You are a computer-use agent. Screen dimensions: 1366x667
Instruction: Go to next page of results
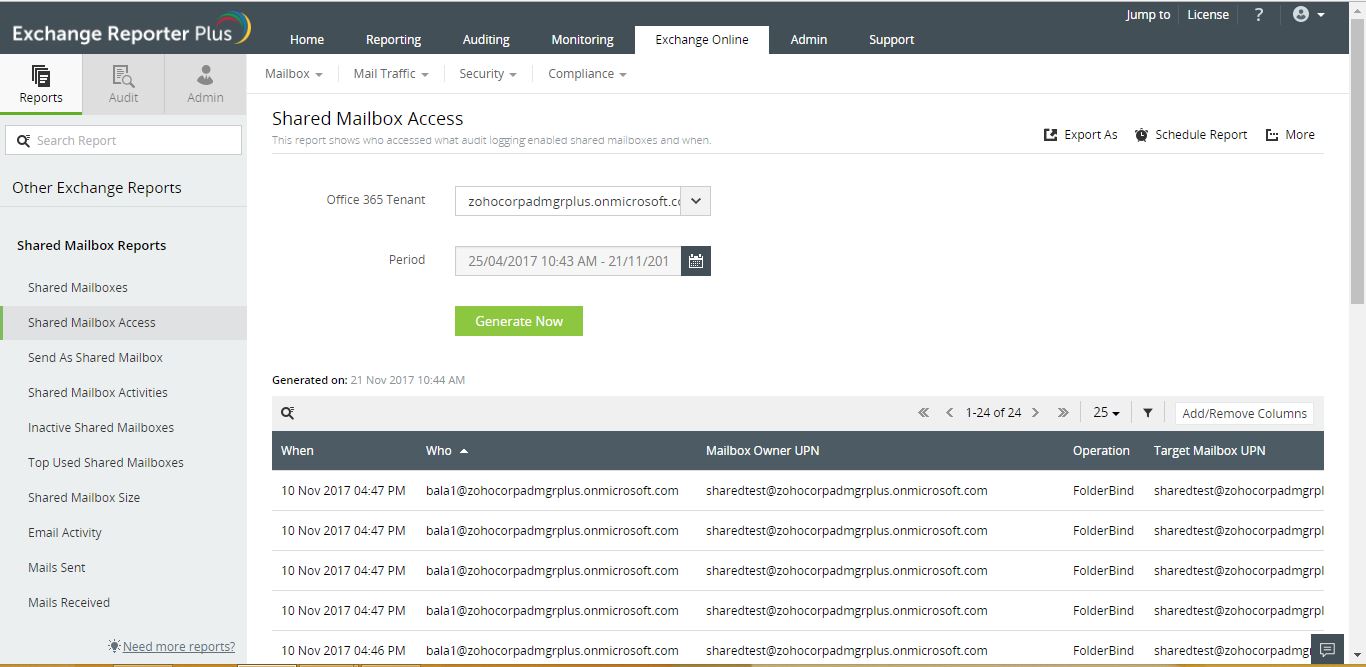coord(1035,413)
